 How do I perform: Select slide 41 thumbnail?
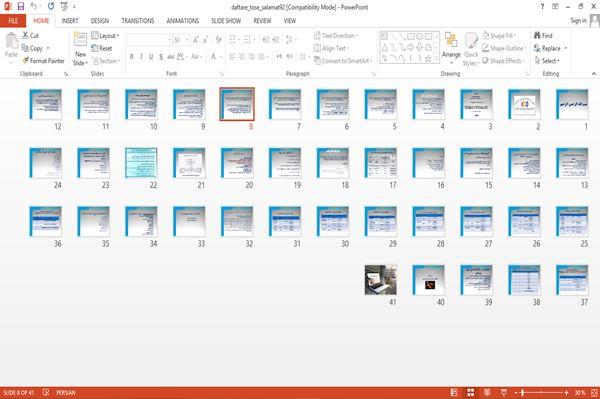click(x=380, y=280)
